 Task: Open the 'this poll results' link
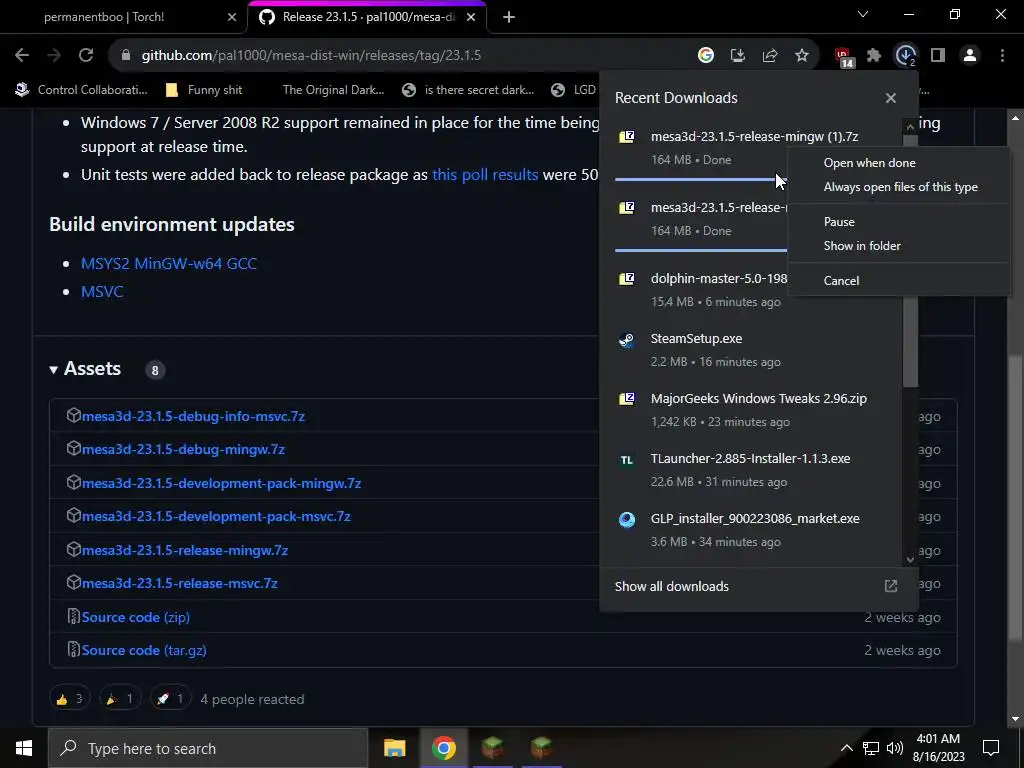485,175
